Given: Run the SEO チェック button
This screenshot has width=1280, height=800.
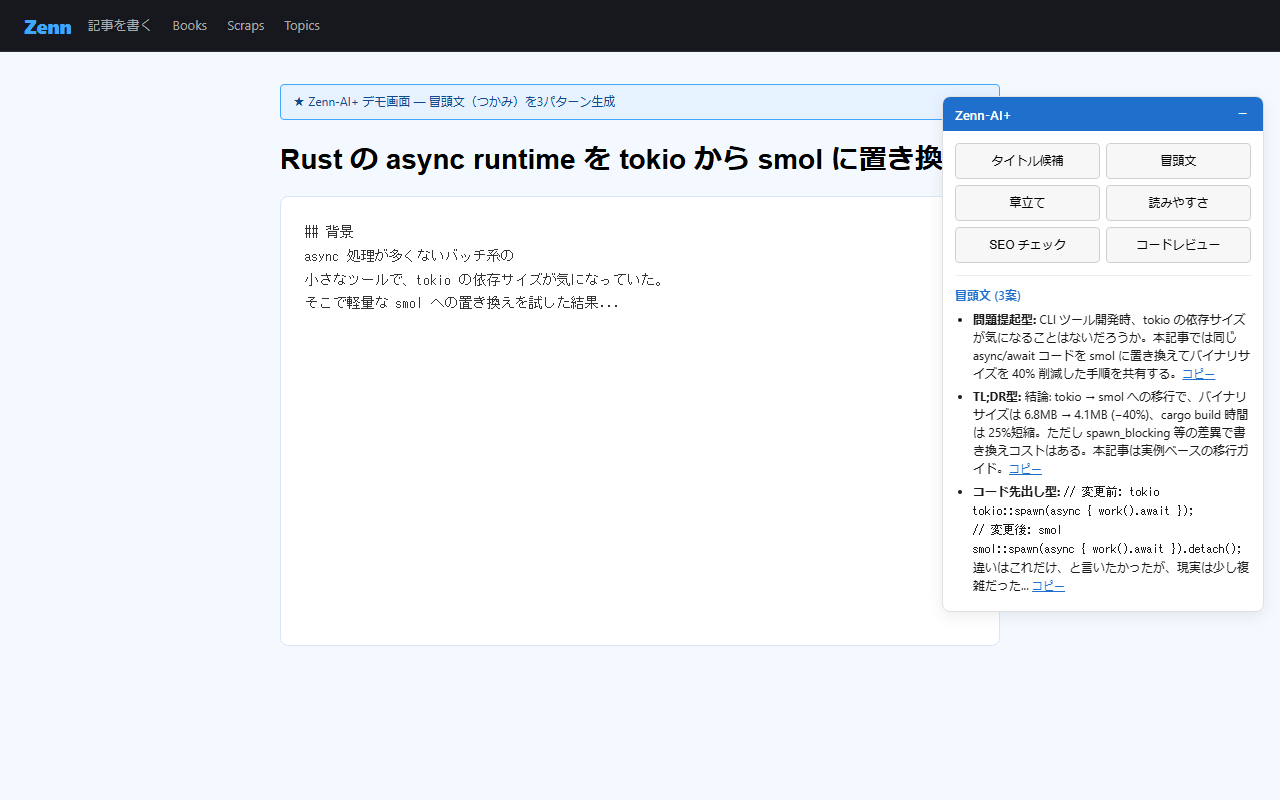Looking at the screenshot, I should tap(1027, 245).
